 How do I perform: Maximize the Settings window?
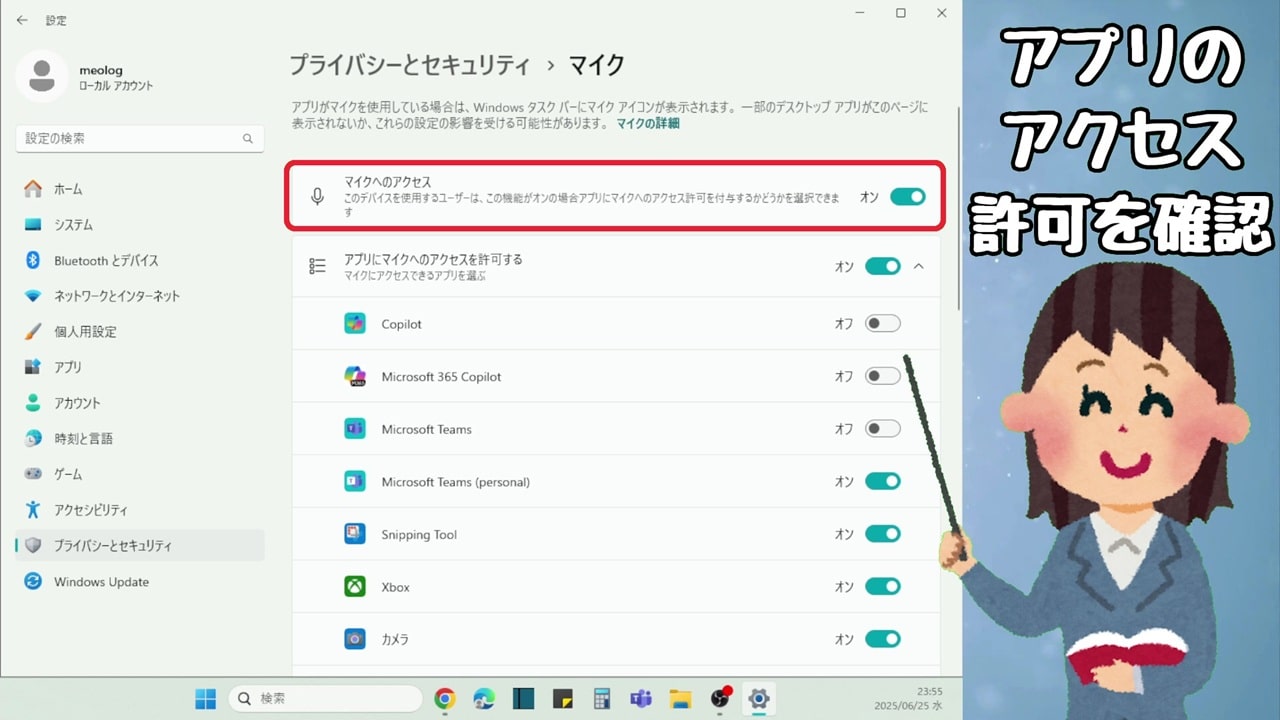(900, 13)
